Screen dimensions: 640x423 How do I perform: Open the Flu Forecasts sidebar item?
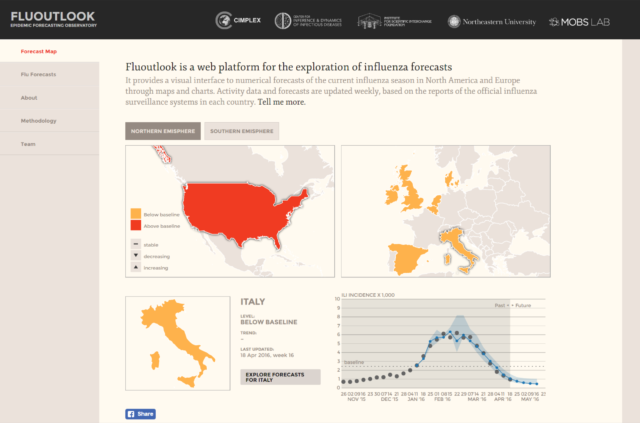(38, 74)
